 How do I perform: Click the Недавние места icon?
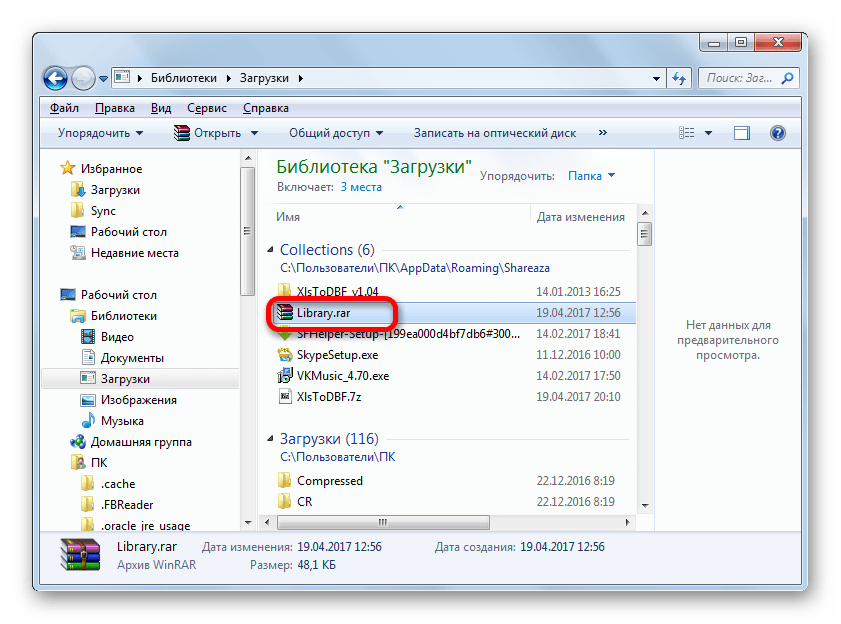78,253
